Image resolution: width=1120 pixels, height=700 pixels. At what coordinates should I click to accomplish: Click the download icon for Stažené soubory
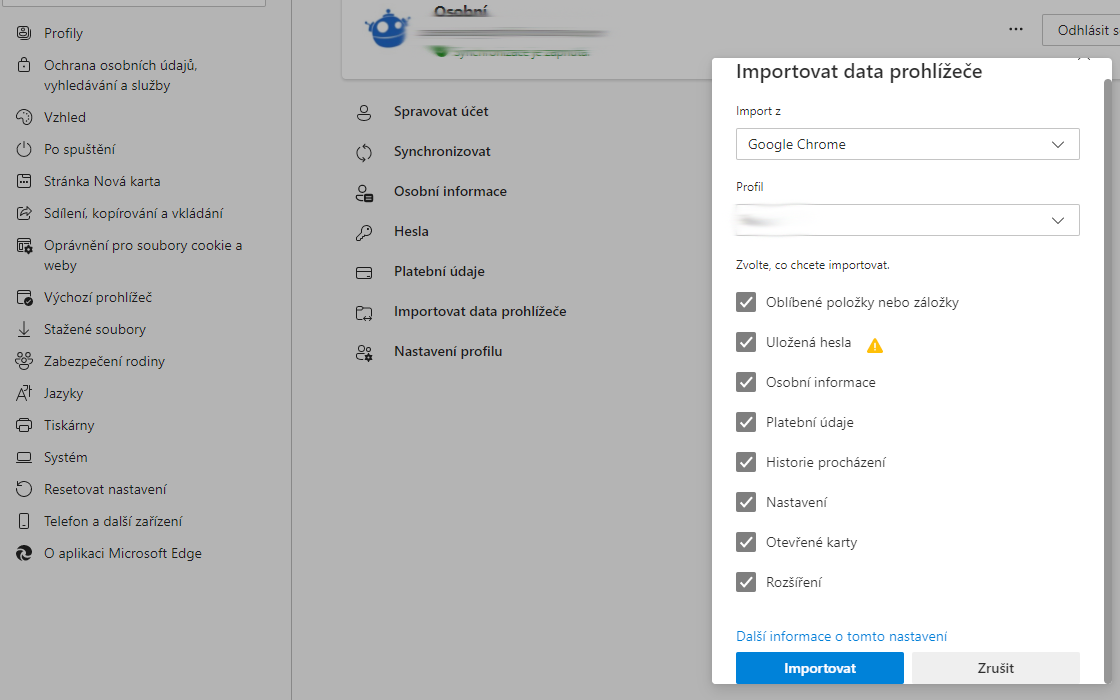(x=25, y=330)
